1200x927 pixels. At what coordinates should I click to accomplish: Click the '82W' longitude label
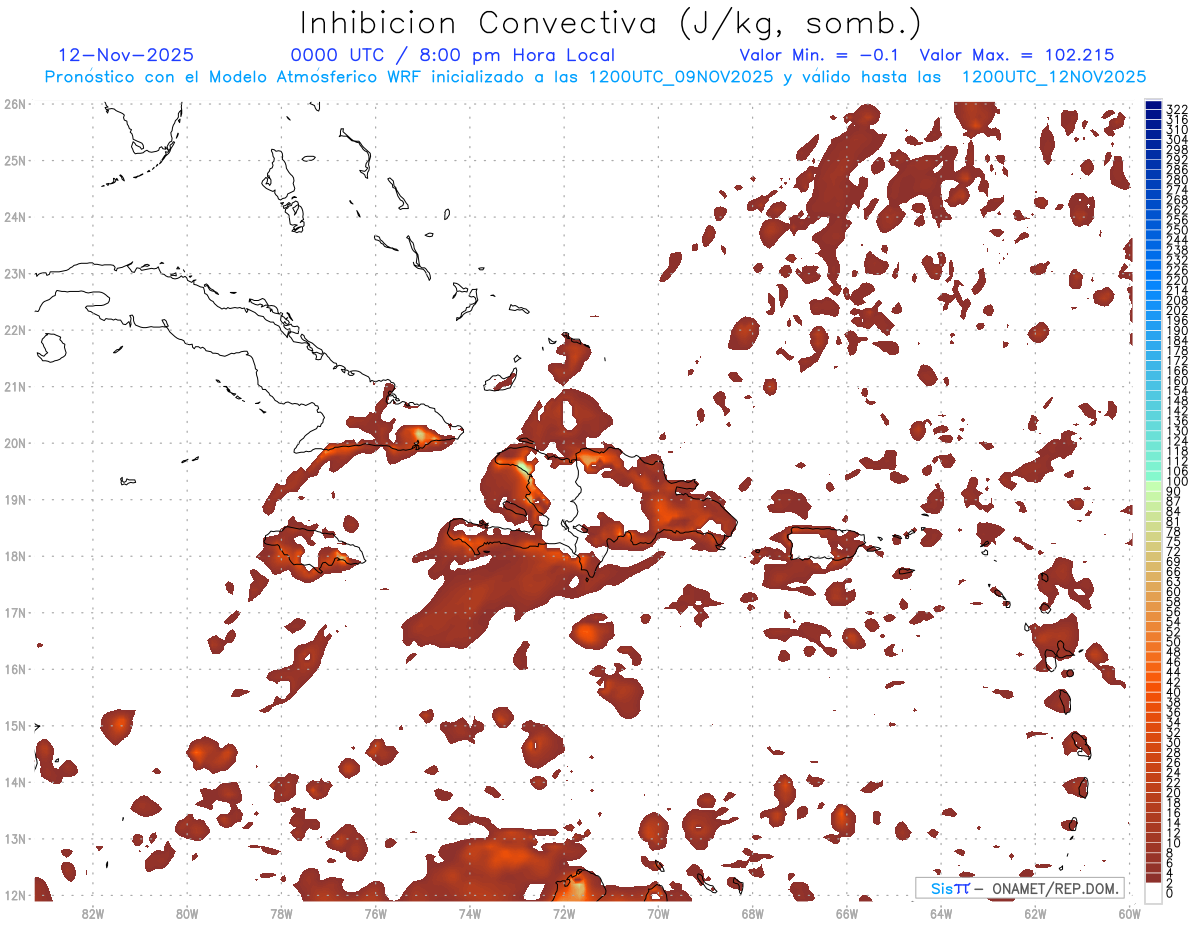click(x=93, y=913)
